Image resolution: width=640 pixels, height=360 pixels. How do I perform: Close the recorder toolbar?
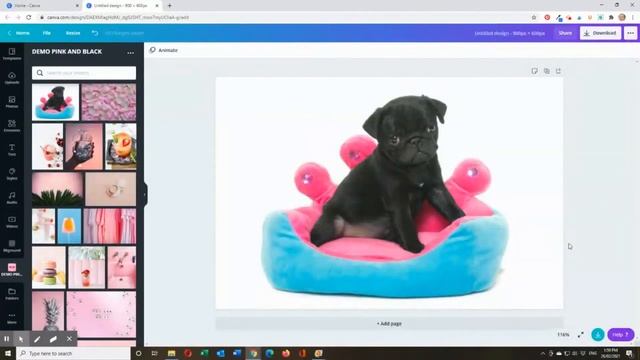[x=69, y=339]
